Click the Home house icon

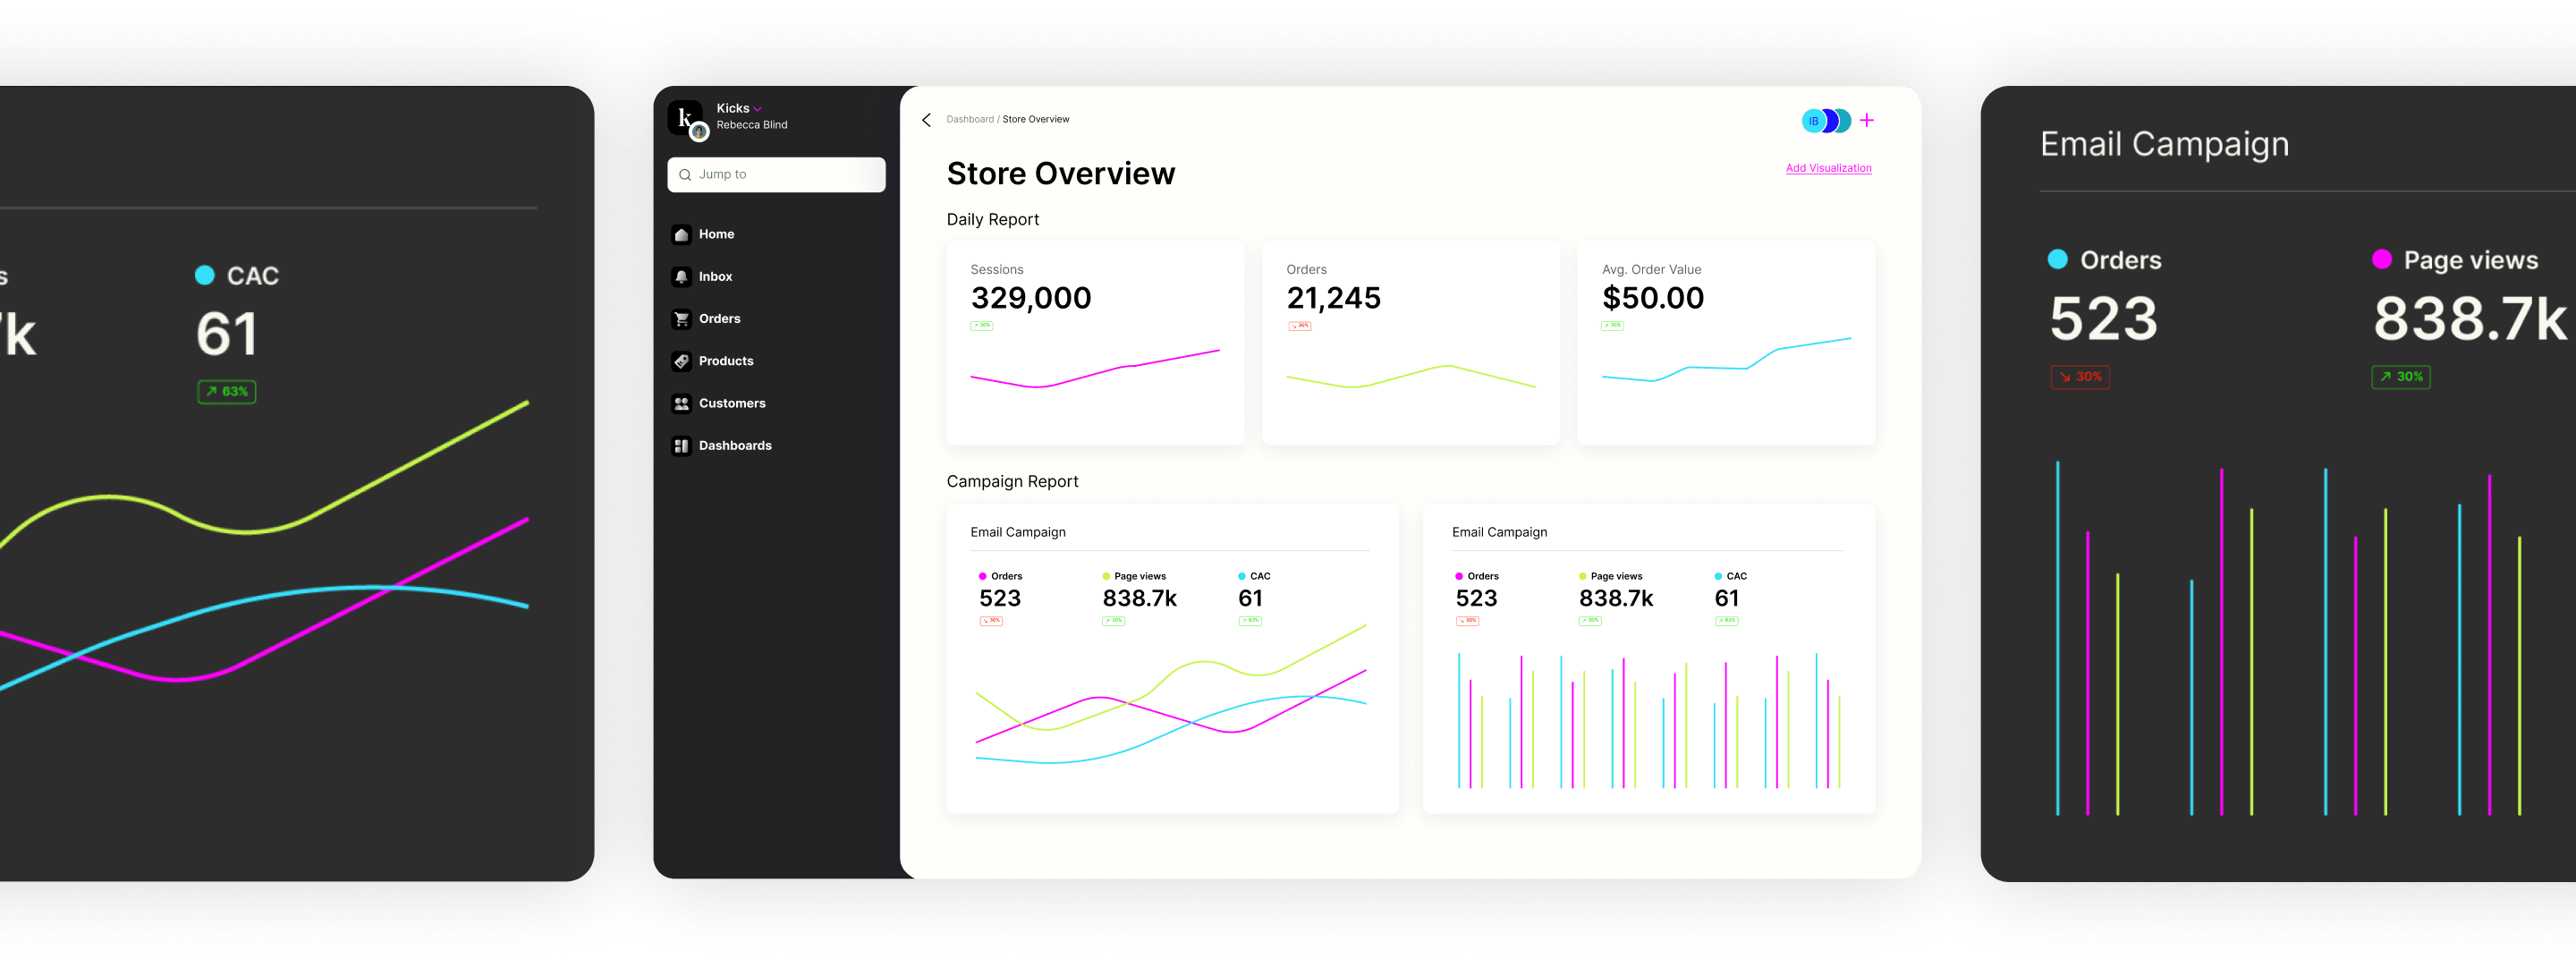pos(681,234)
